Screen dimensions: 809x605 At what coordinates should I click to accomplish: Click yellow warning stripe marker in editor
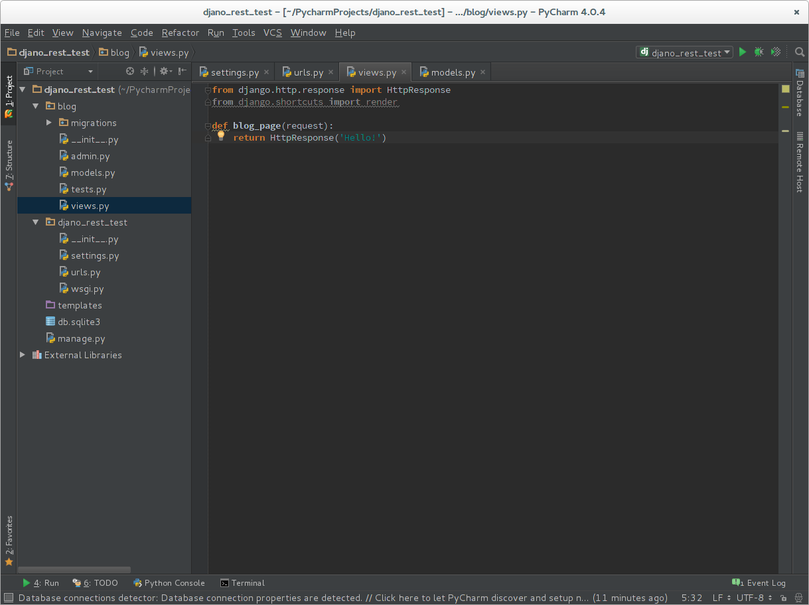785,107
